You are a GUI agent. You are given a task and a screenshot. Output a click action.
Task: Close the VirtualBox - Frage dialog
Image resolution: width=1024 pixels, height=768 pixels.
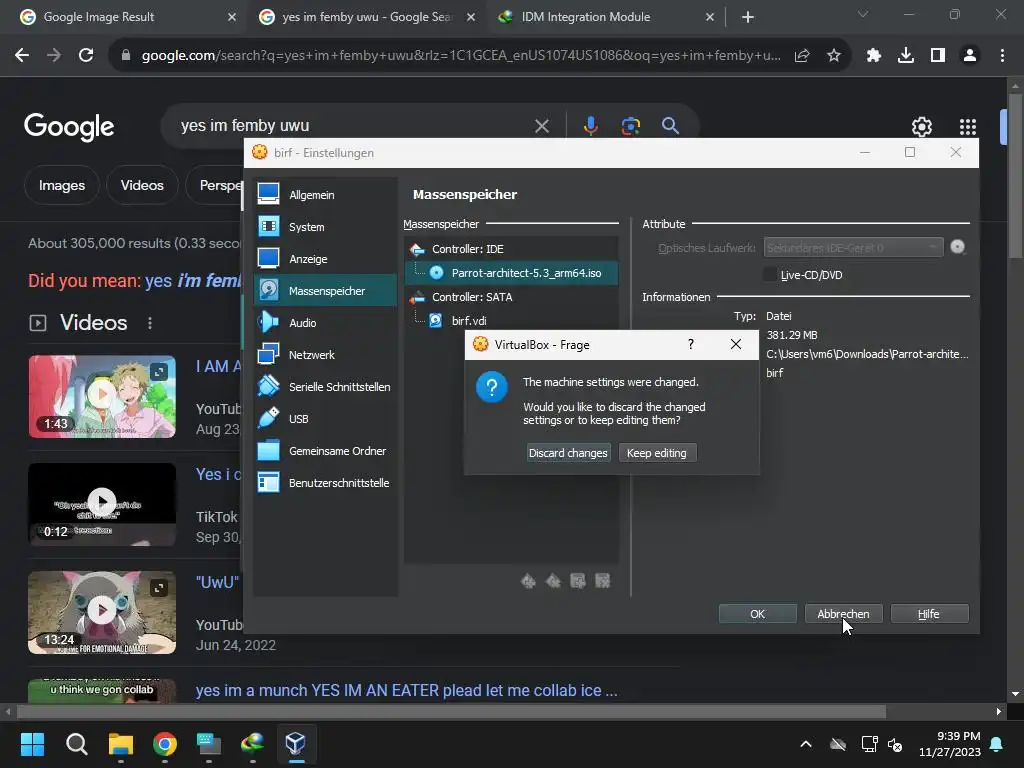tap(736, 344)
